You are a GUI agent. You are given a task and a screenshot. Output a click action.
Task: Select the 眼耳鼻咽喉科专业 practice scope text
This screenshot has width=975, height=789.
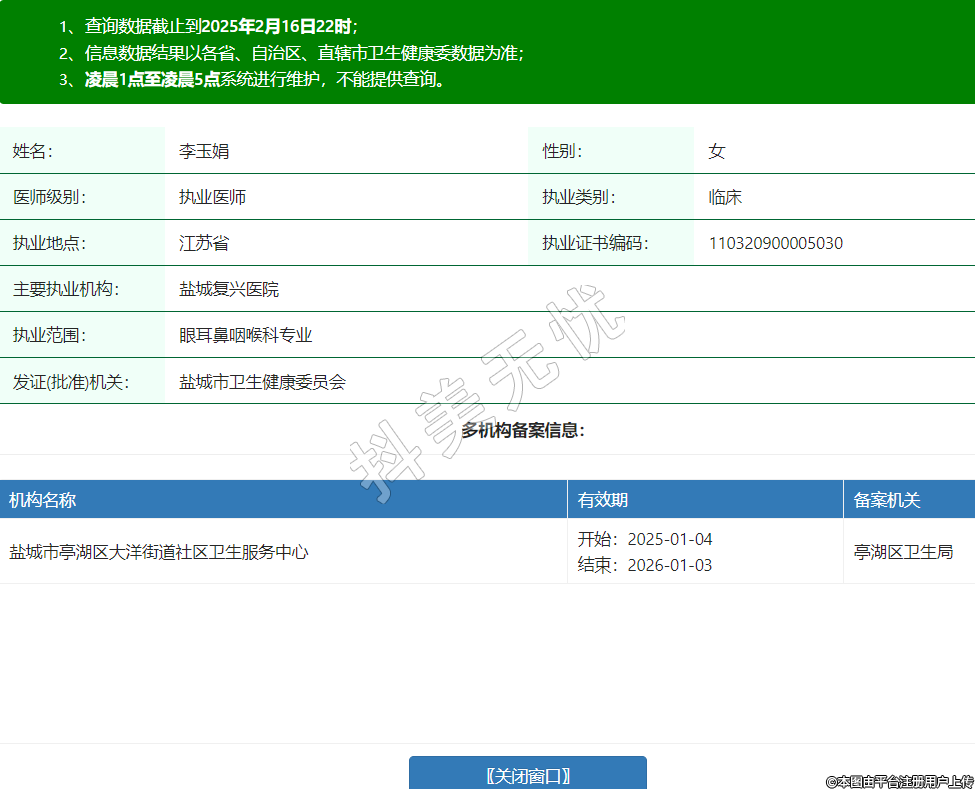tap(246, 335)
